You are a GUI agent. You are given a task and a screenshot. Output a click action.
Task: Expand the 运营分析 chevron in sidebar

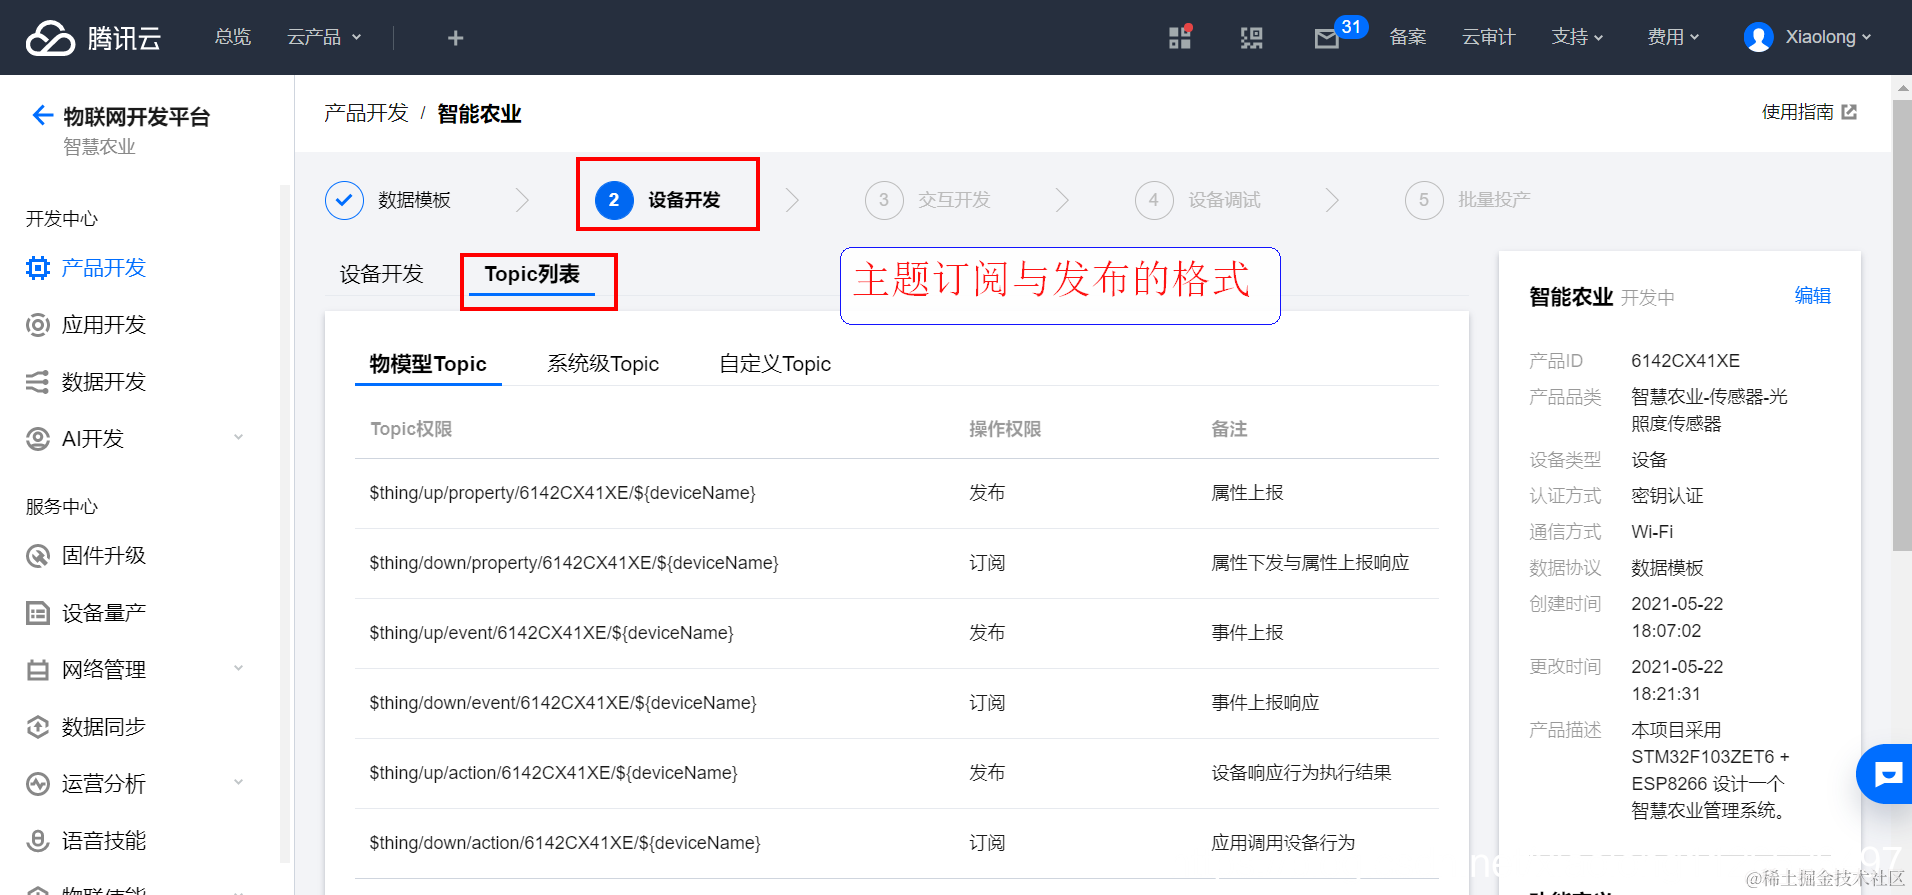238,782
